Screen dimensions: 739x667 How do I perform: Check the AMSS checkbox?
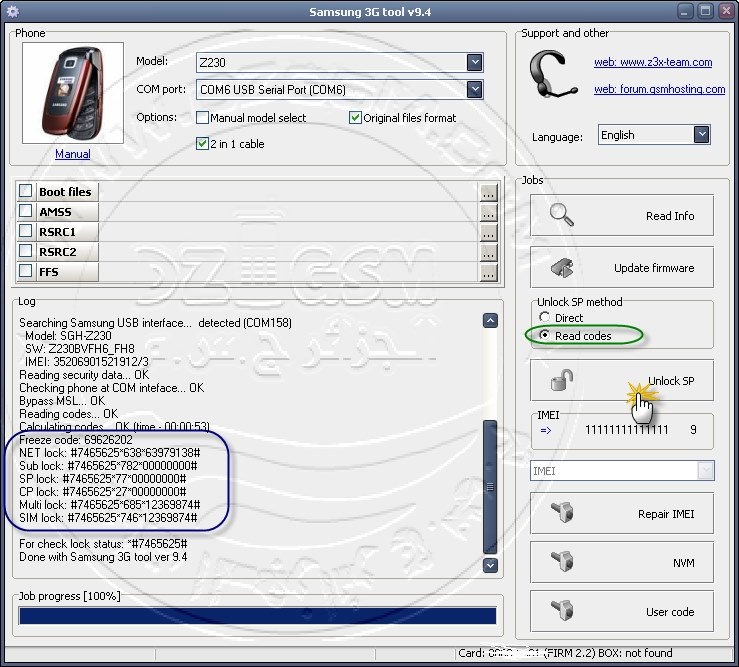coord(25,211)
